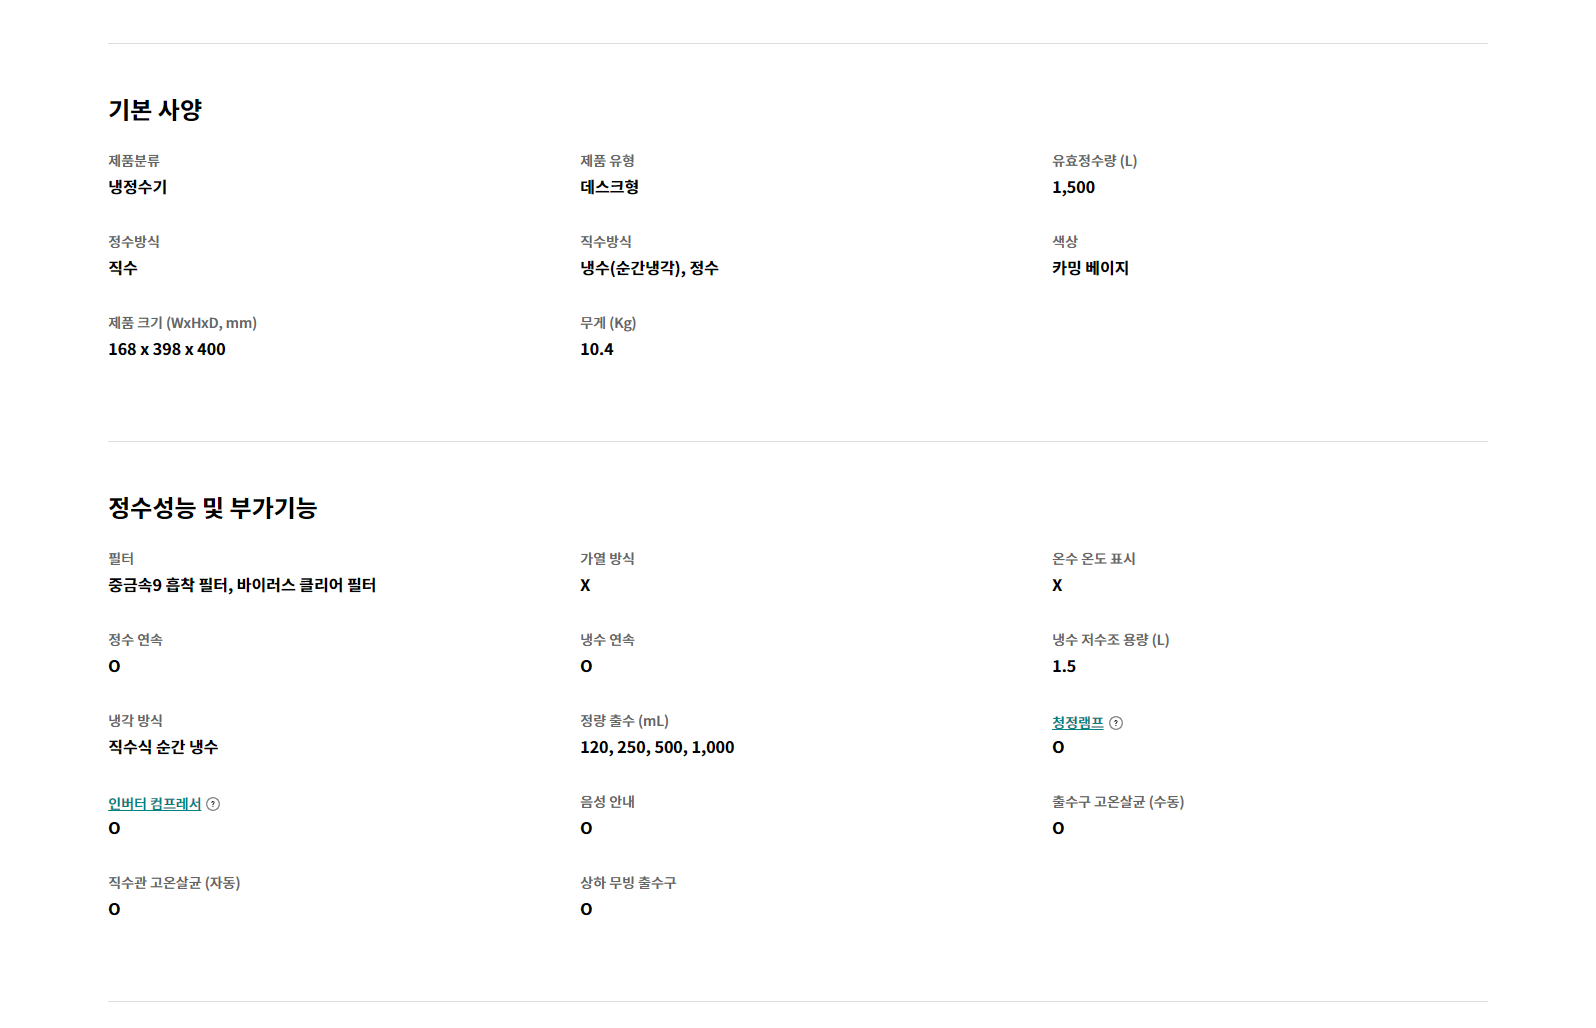Click the 출수구 고온살균 (수동) label
This screenshot has width=1596, height=1028.
[x=1117, y=802]
